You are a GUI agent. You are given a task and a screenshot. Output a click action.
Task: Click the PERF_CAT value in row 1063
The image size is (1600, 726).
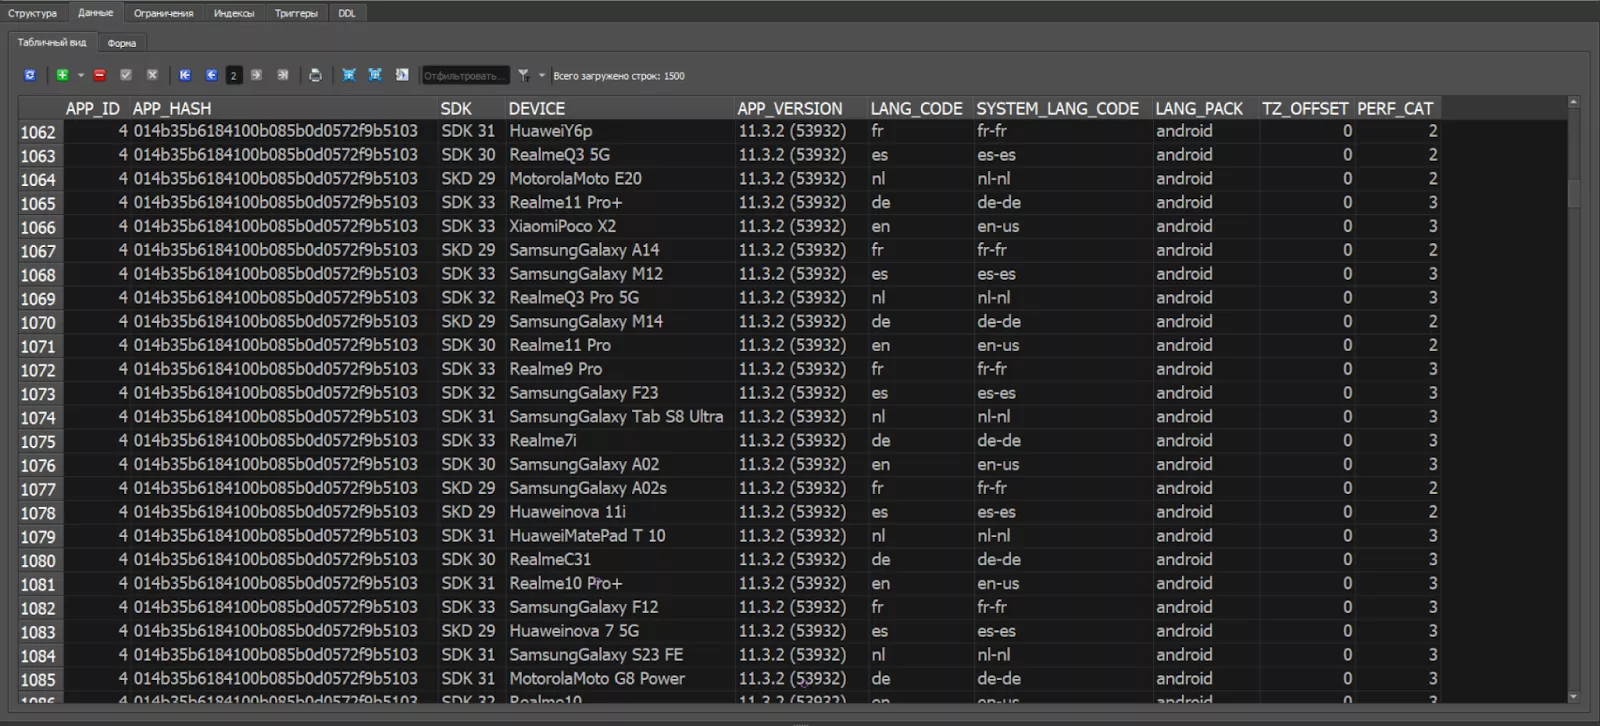(1398, 154)
